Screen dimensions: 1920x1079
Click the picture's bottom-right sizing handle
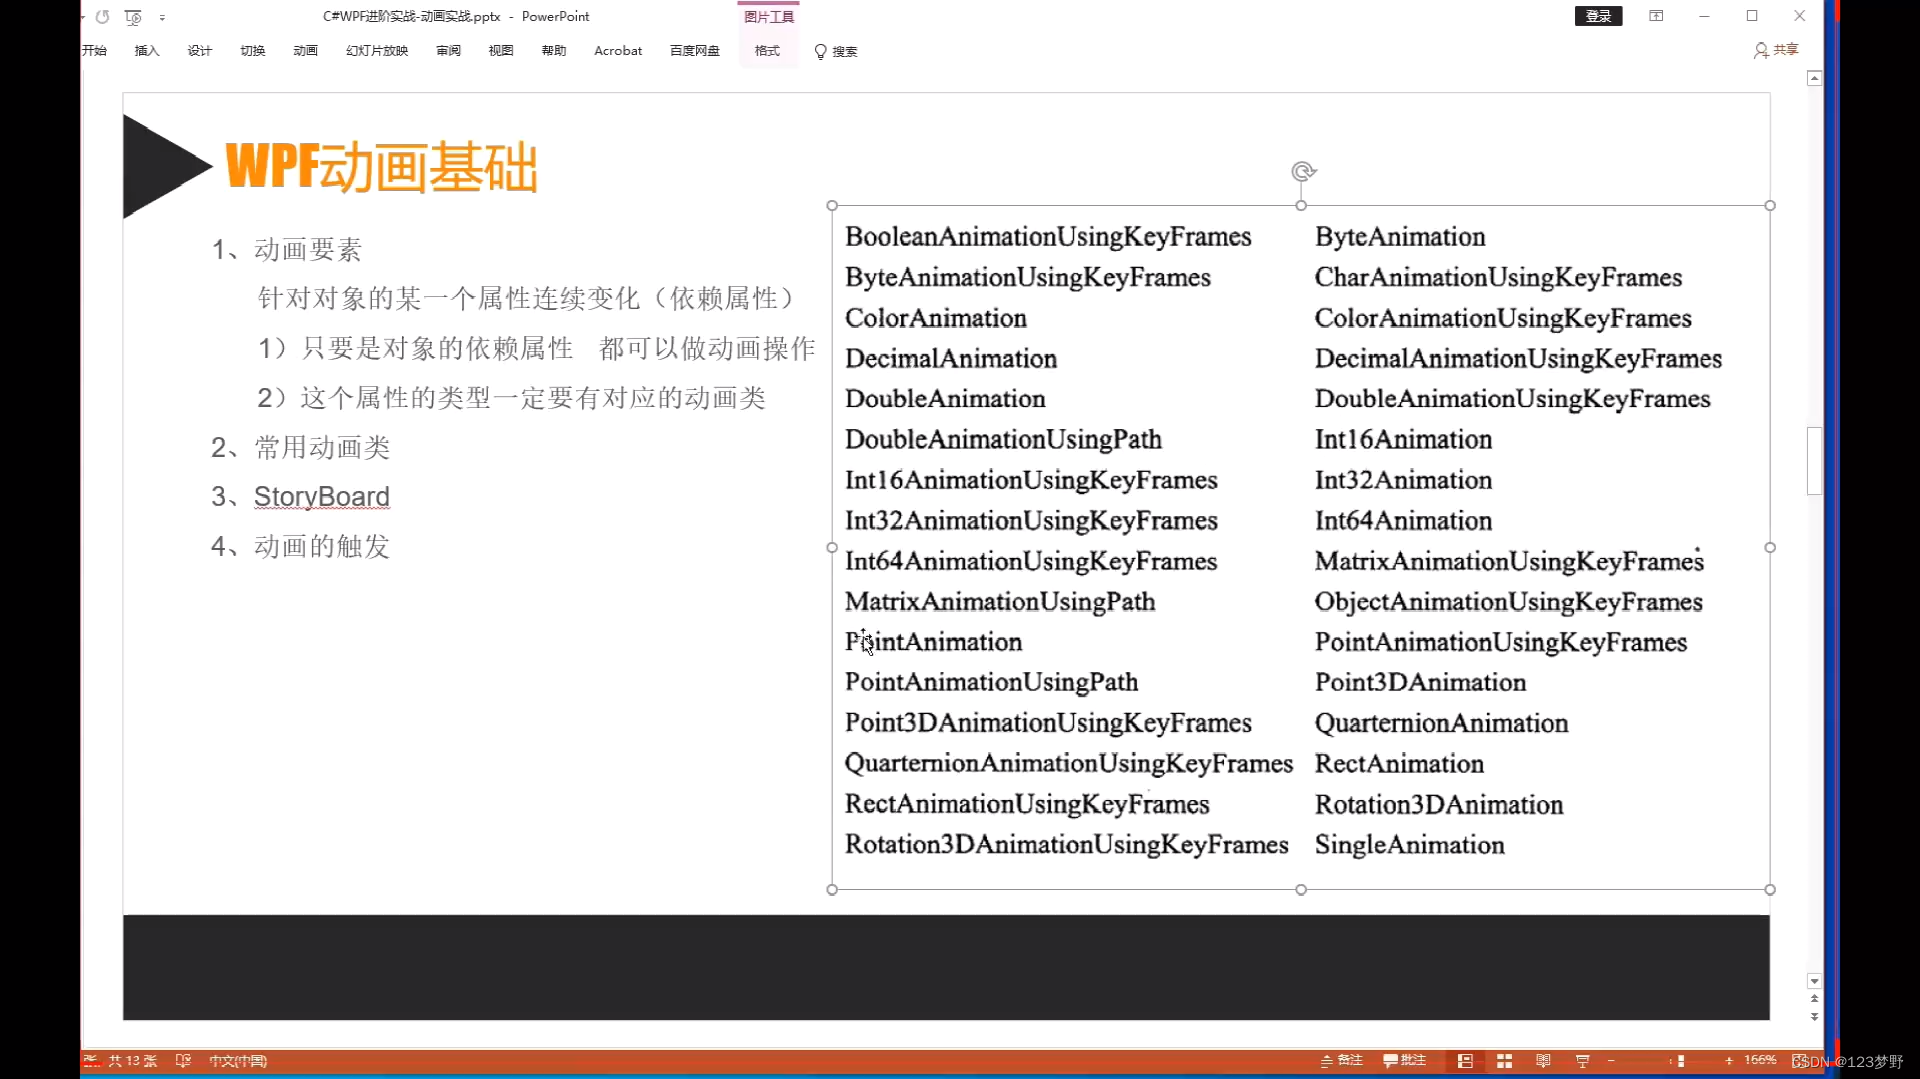click(1770, 890)
